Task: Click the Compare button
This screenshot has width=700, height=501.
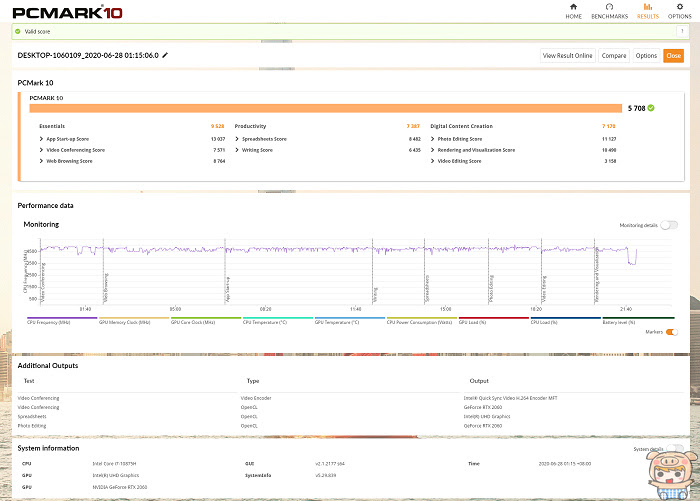Action: pyautogui.click(x=614, y=56)
